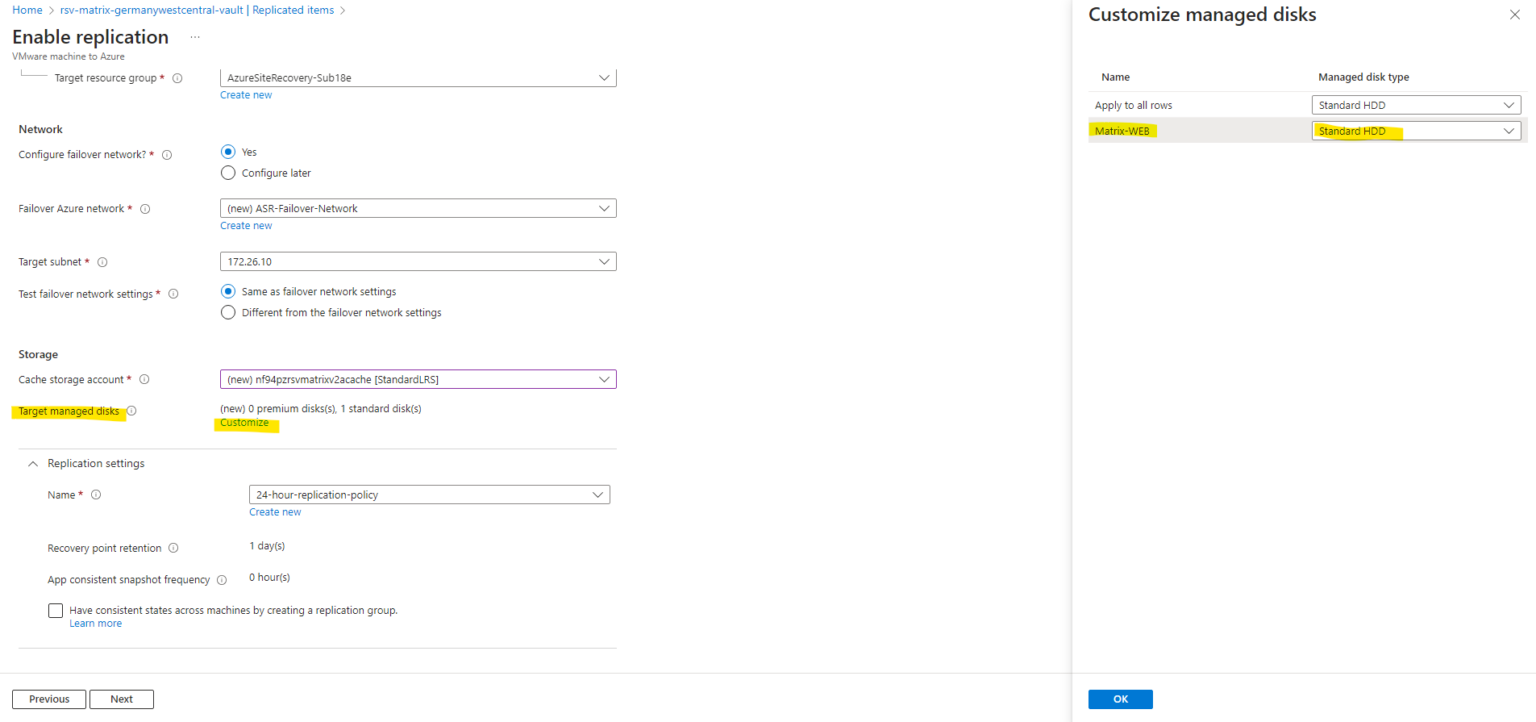Image resolution: width=1536 pixels, height=722 pixels.
Task: Click the info icon beside Configure failover network
Action: [166, 154]
